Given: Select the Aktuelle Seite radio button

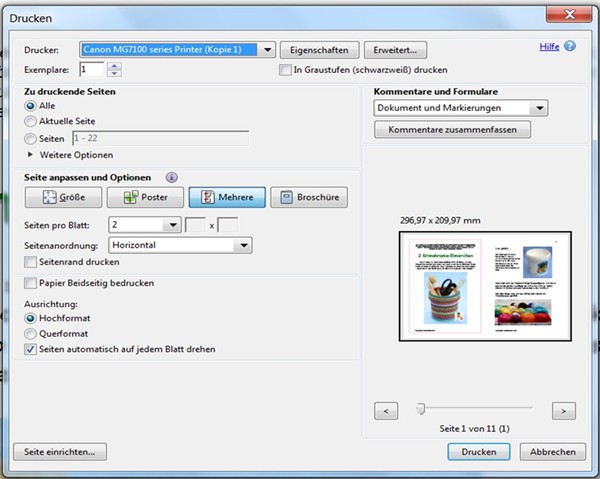Looking at the screenshot, I should click(x=30, y=121).
